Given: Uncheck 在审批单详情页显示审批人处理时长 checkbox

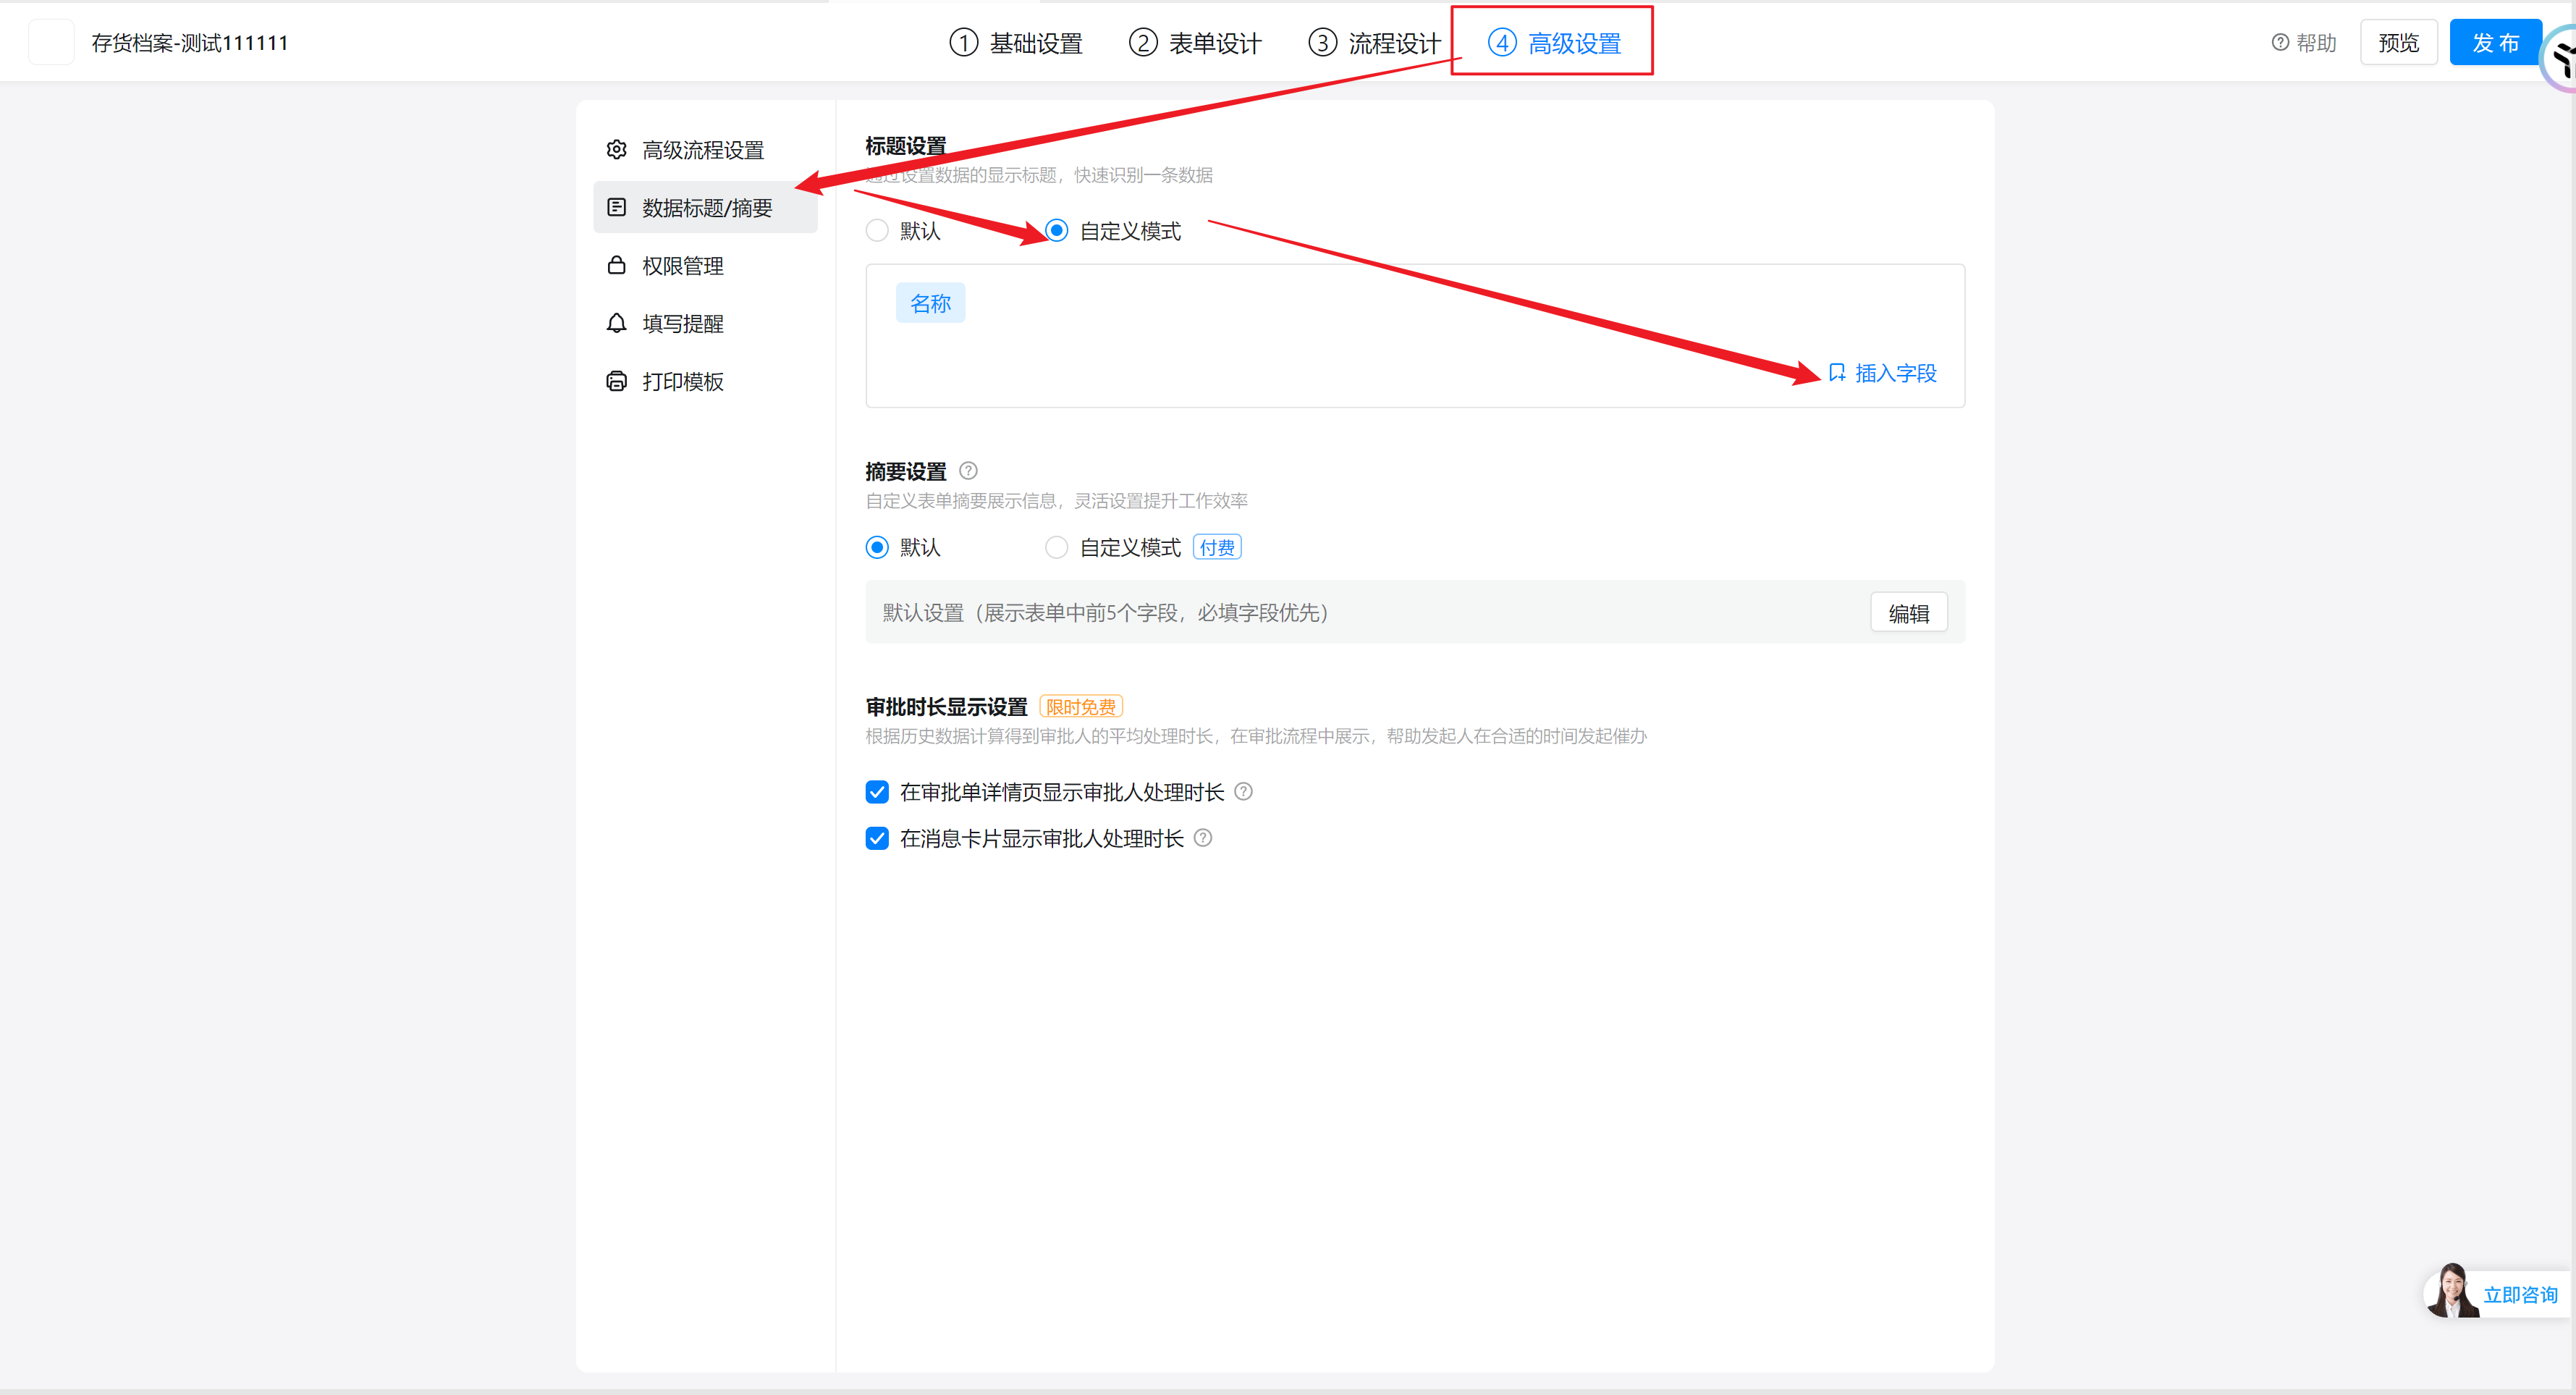Looking at the screenshot, I should point(877,792).
